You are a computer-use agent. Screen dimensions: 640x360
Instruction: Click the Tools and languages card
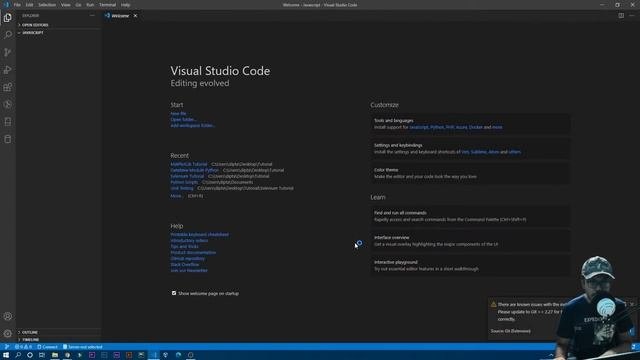[x=471, y=124]
